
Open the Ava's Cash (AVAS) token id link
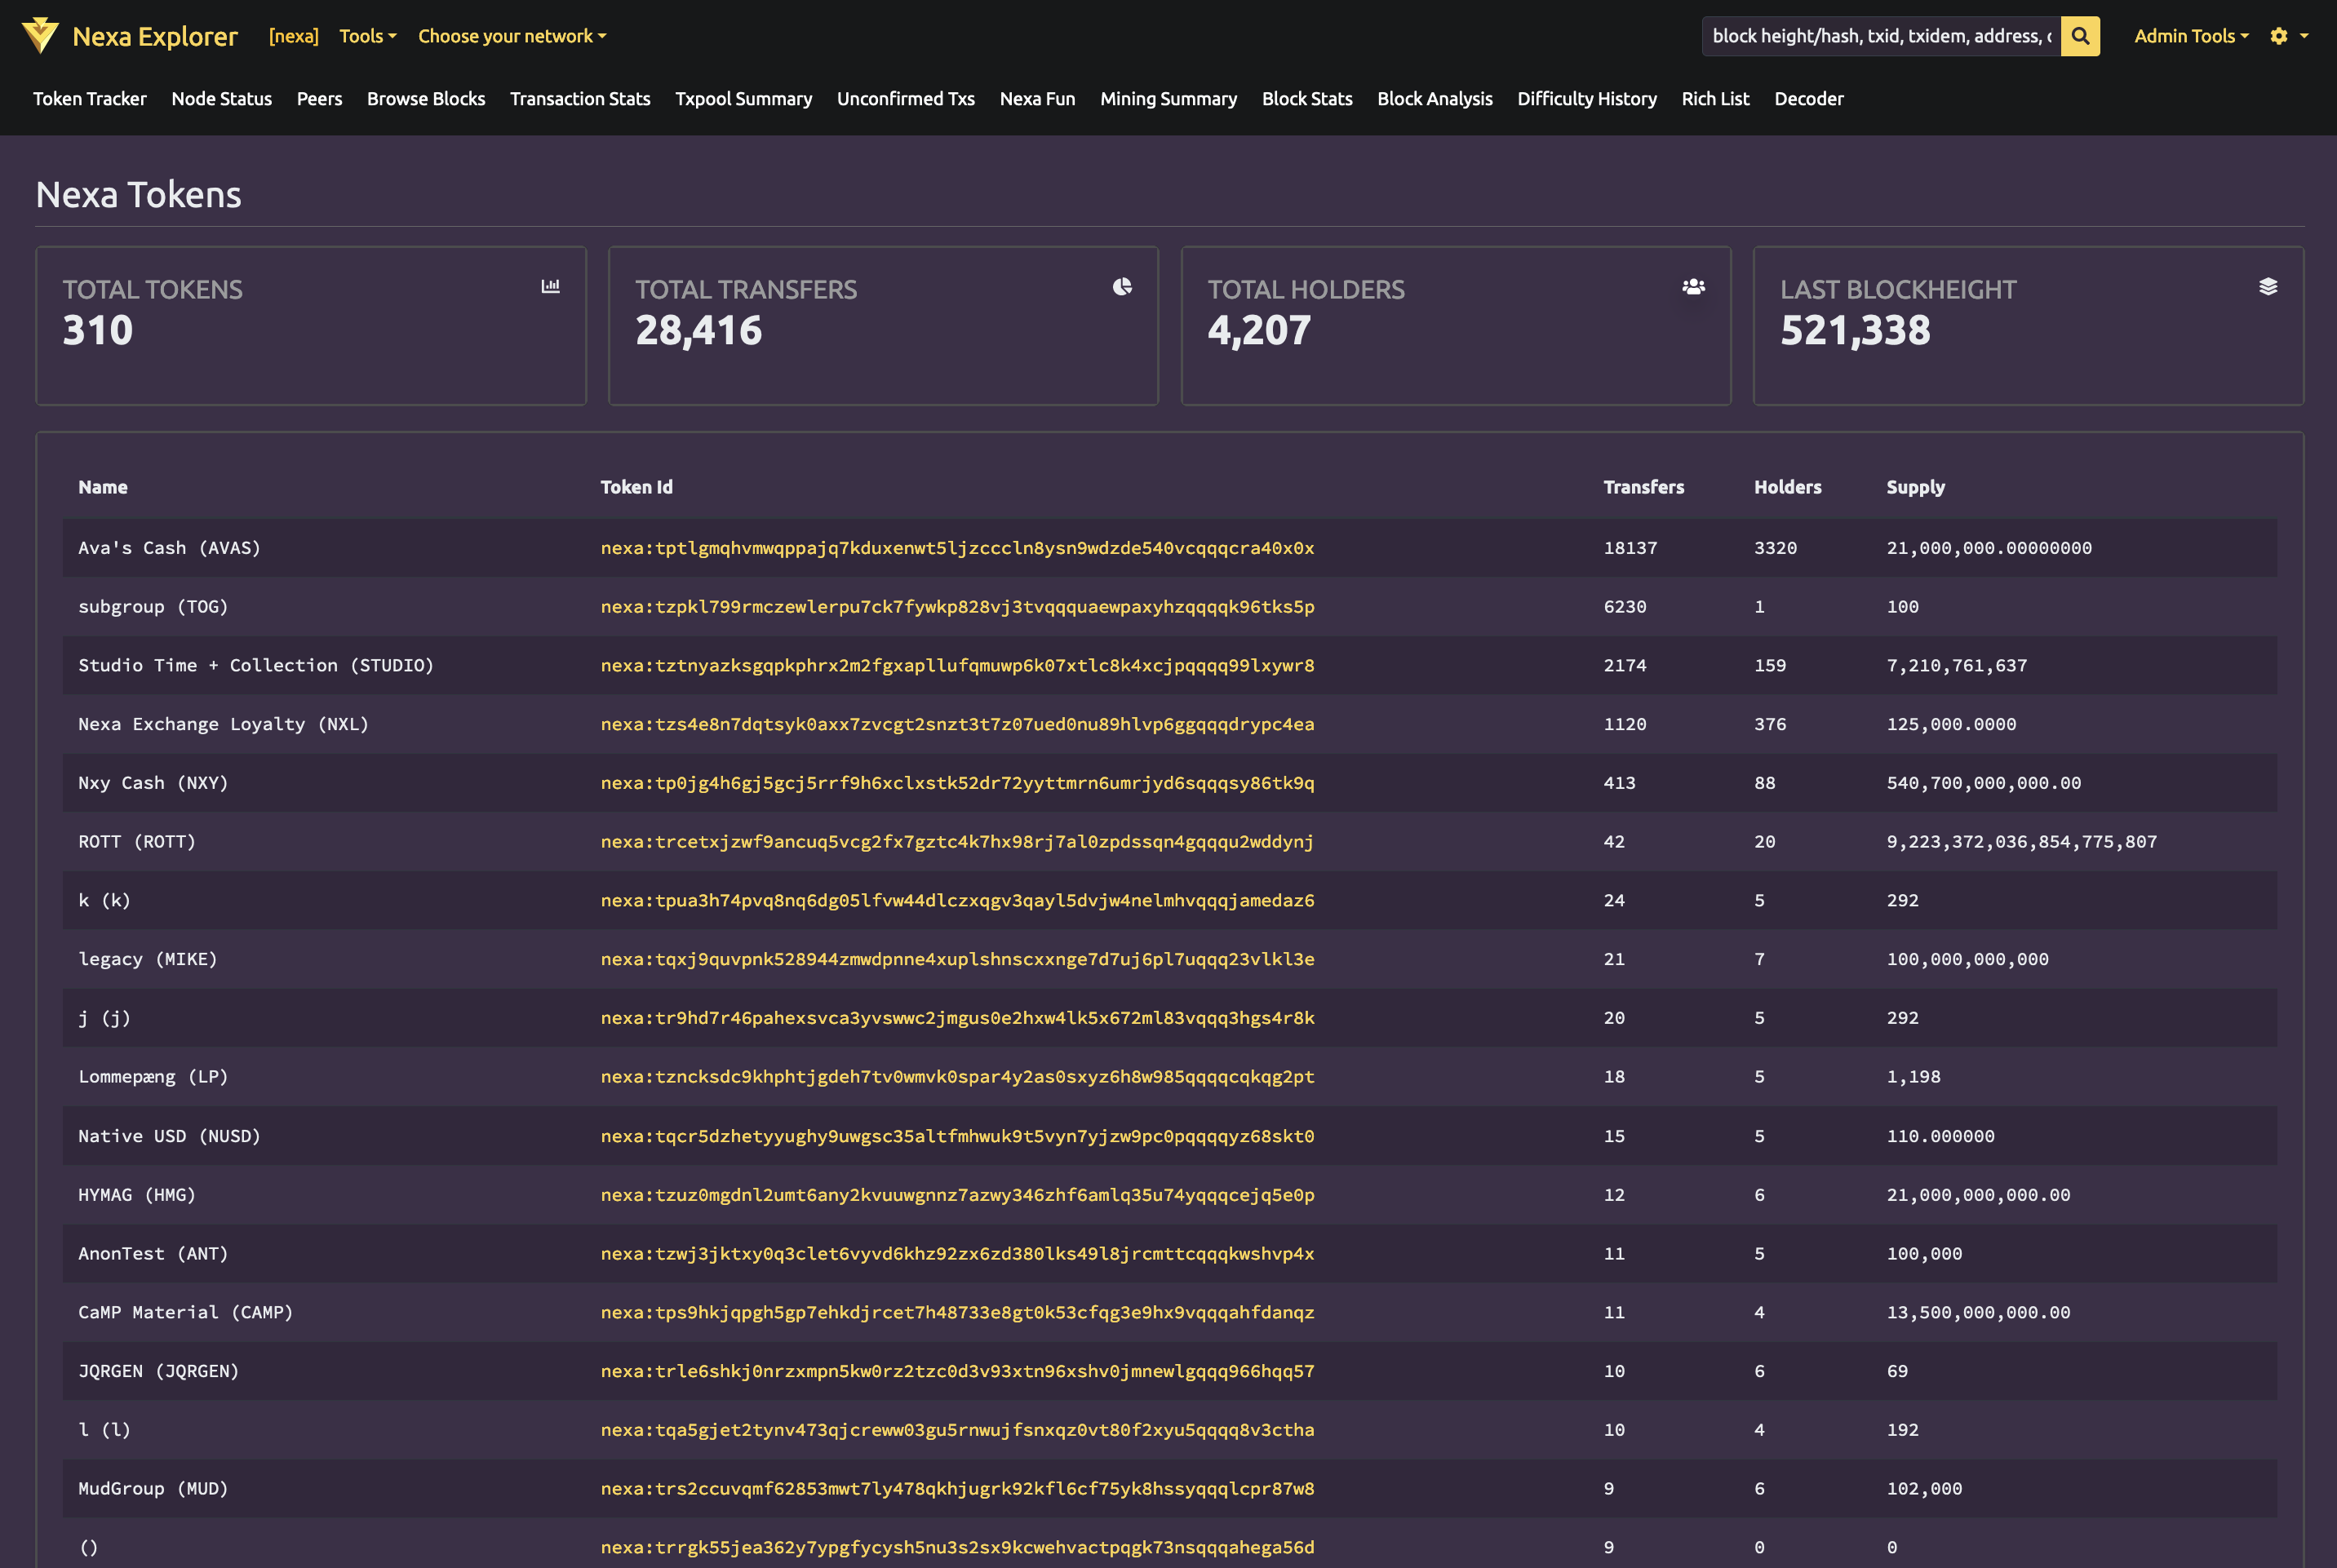click(x=957, y=548)
